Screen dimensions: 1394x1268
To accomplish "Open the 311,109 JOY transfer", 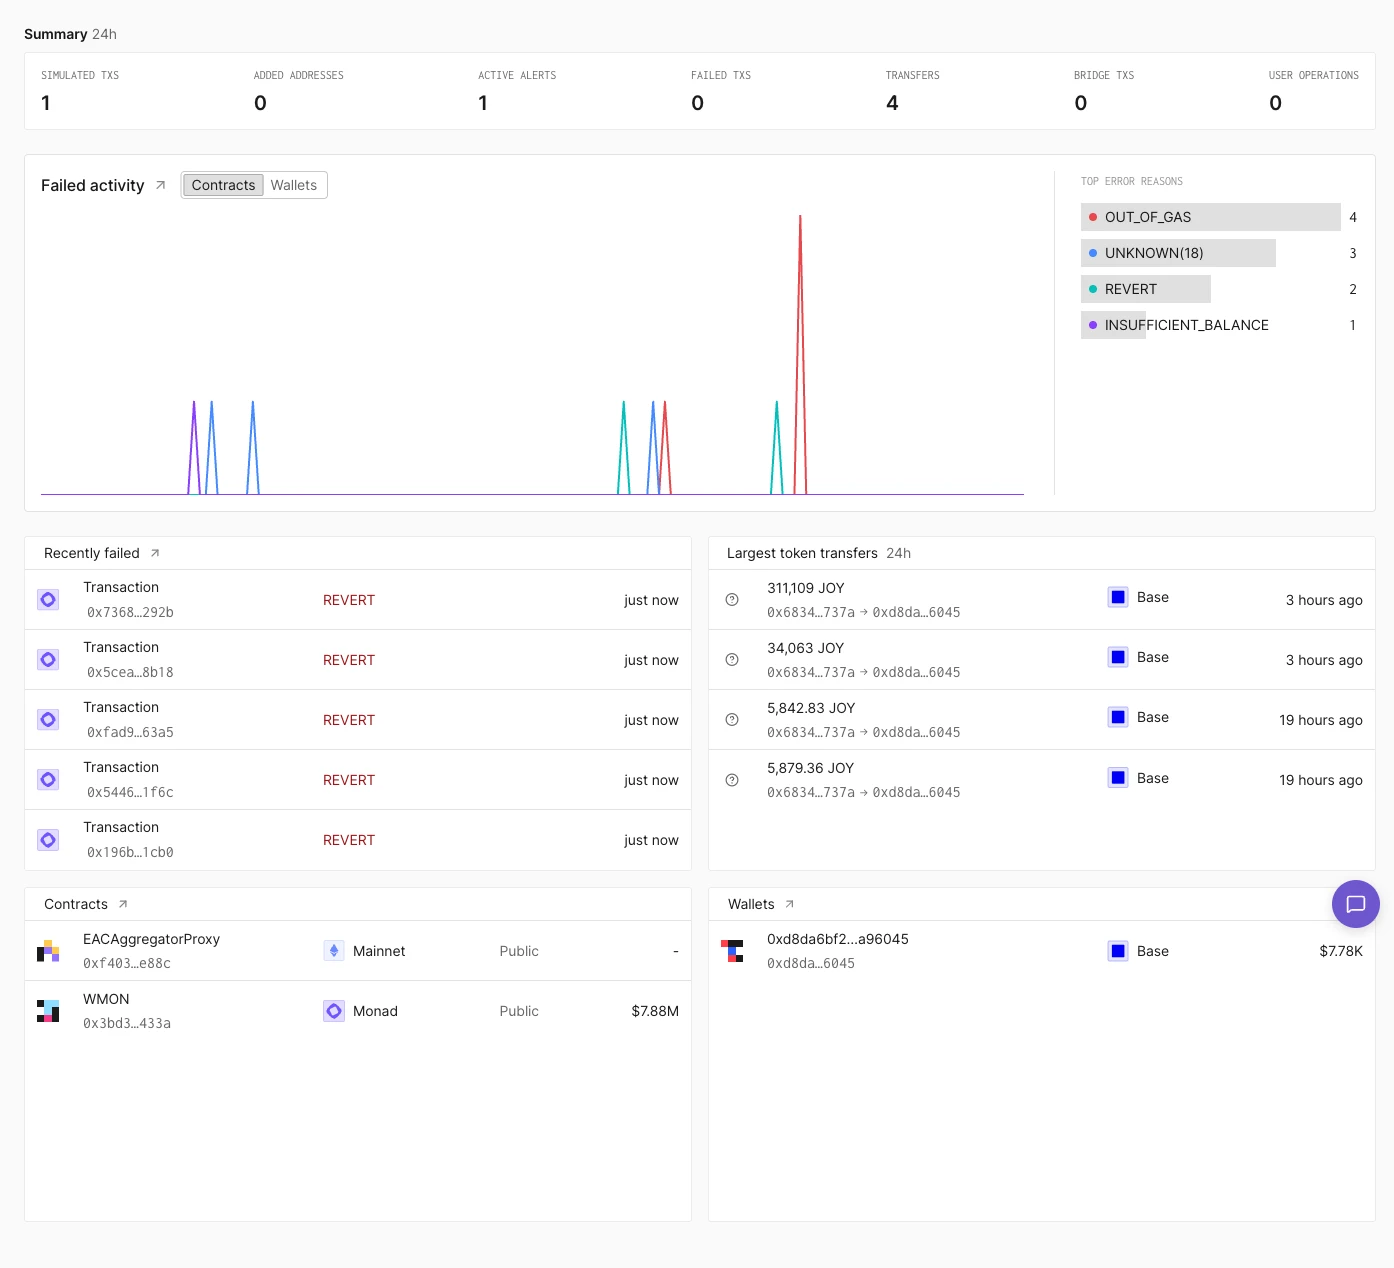I will (1042, 600).
